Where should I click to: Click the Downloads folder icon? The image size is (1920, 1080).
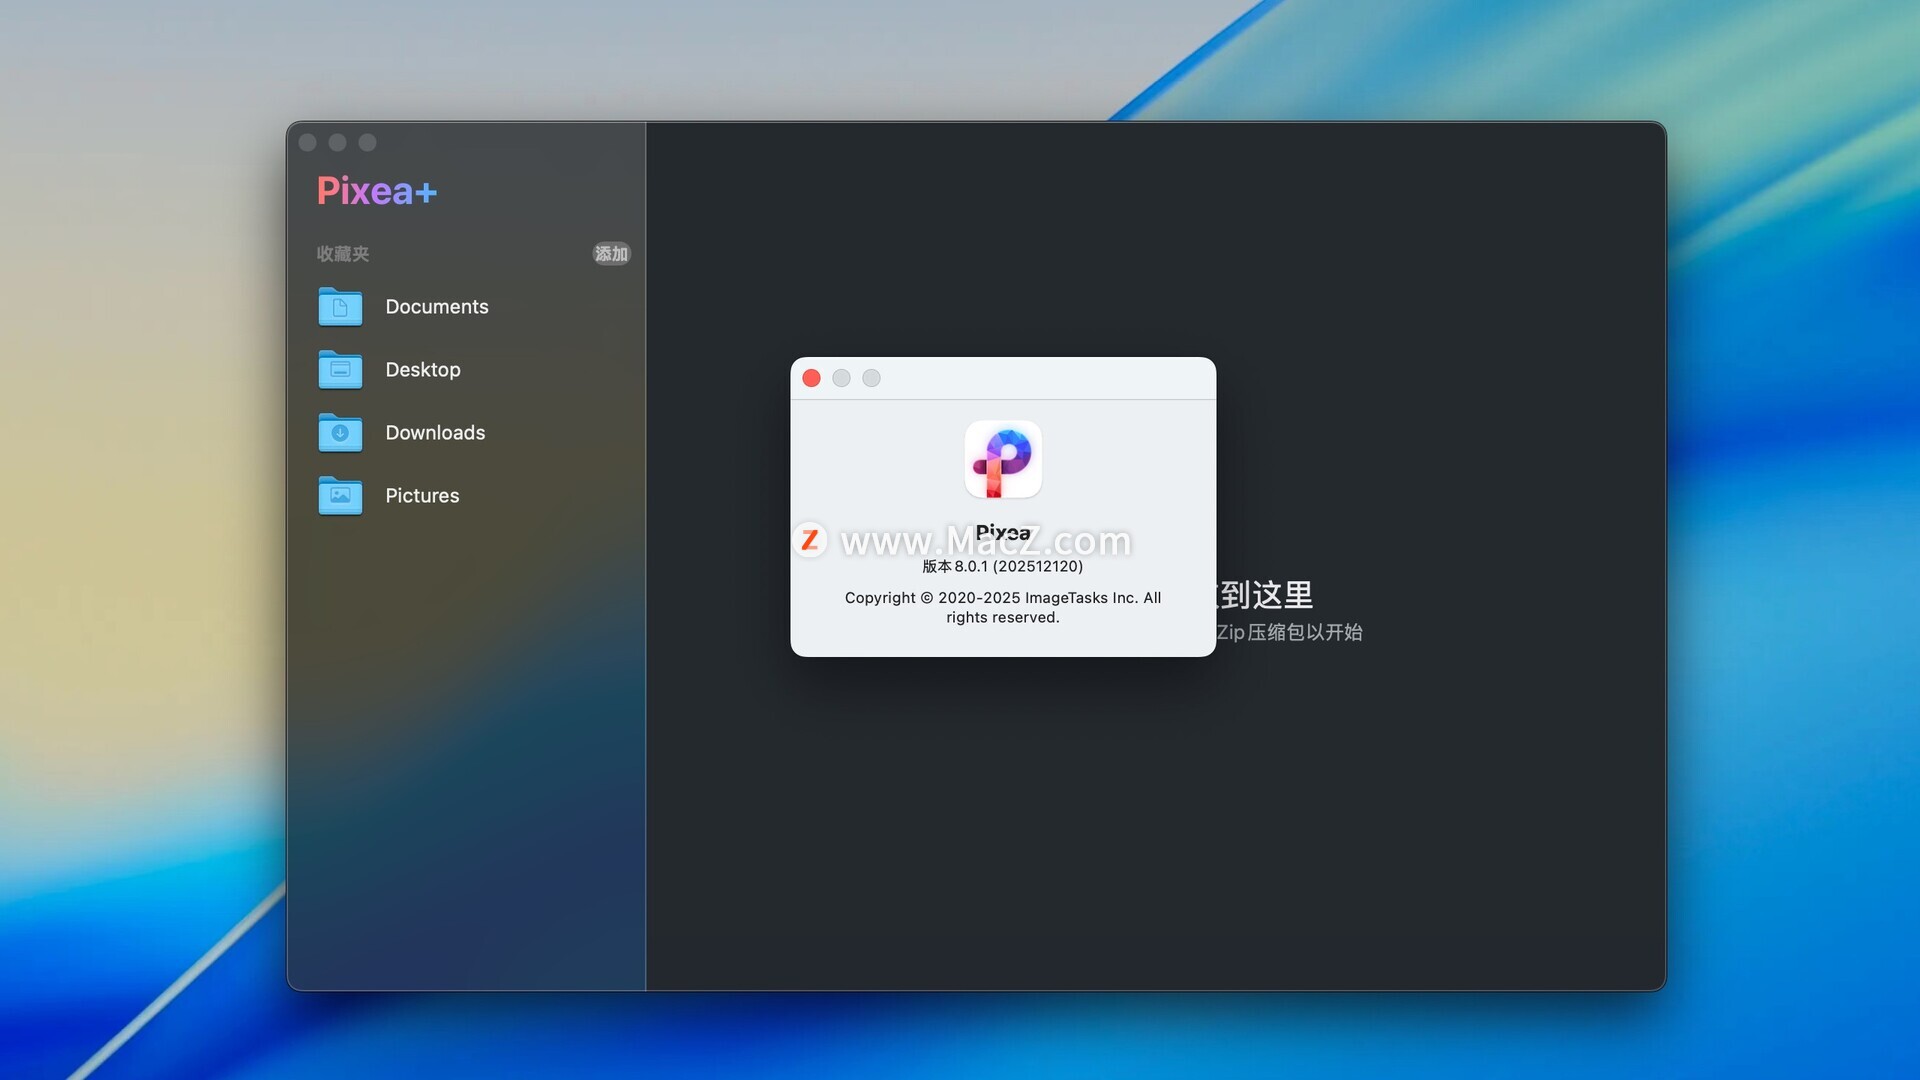[340, 433]
